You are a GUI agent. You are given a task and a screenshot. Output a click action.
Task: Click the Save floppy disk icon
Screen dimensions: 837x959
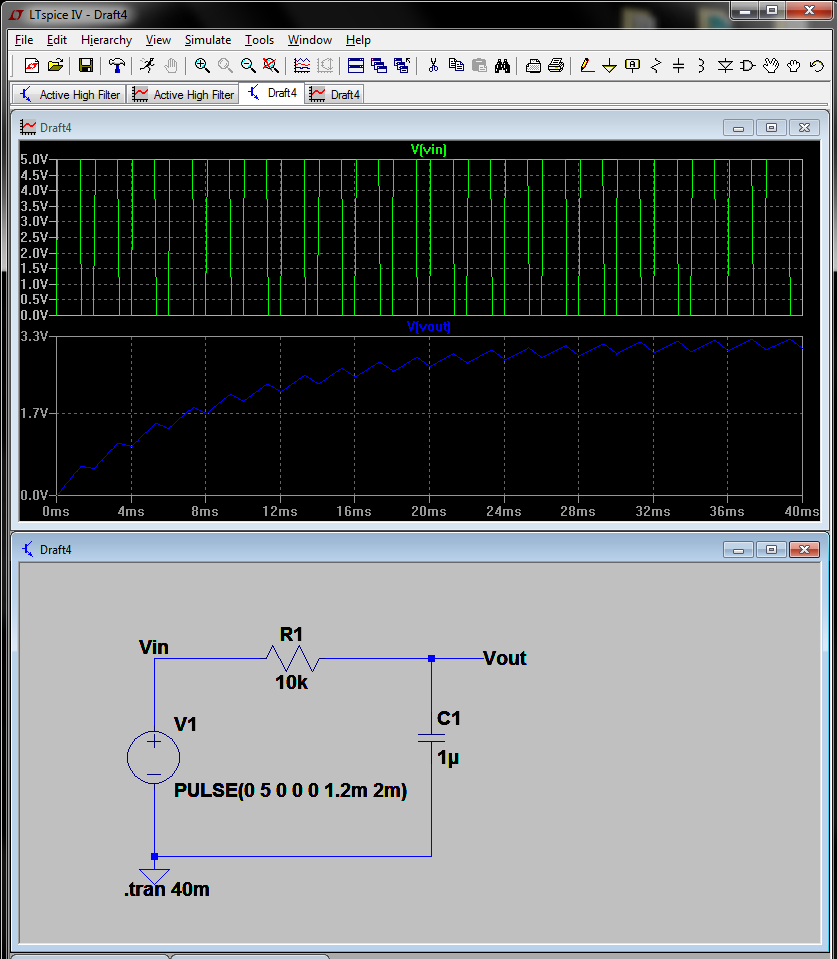86,65
